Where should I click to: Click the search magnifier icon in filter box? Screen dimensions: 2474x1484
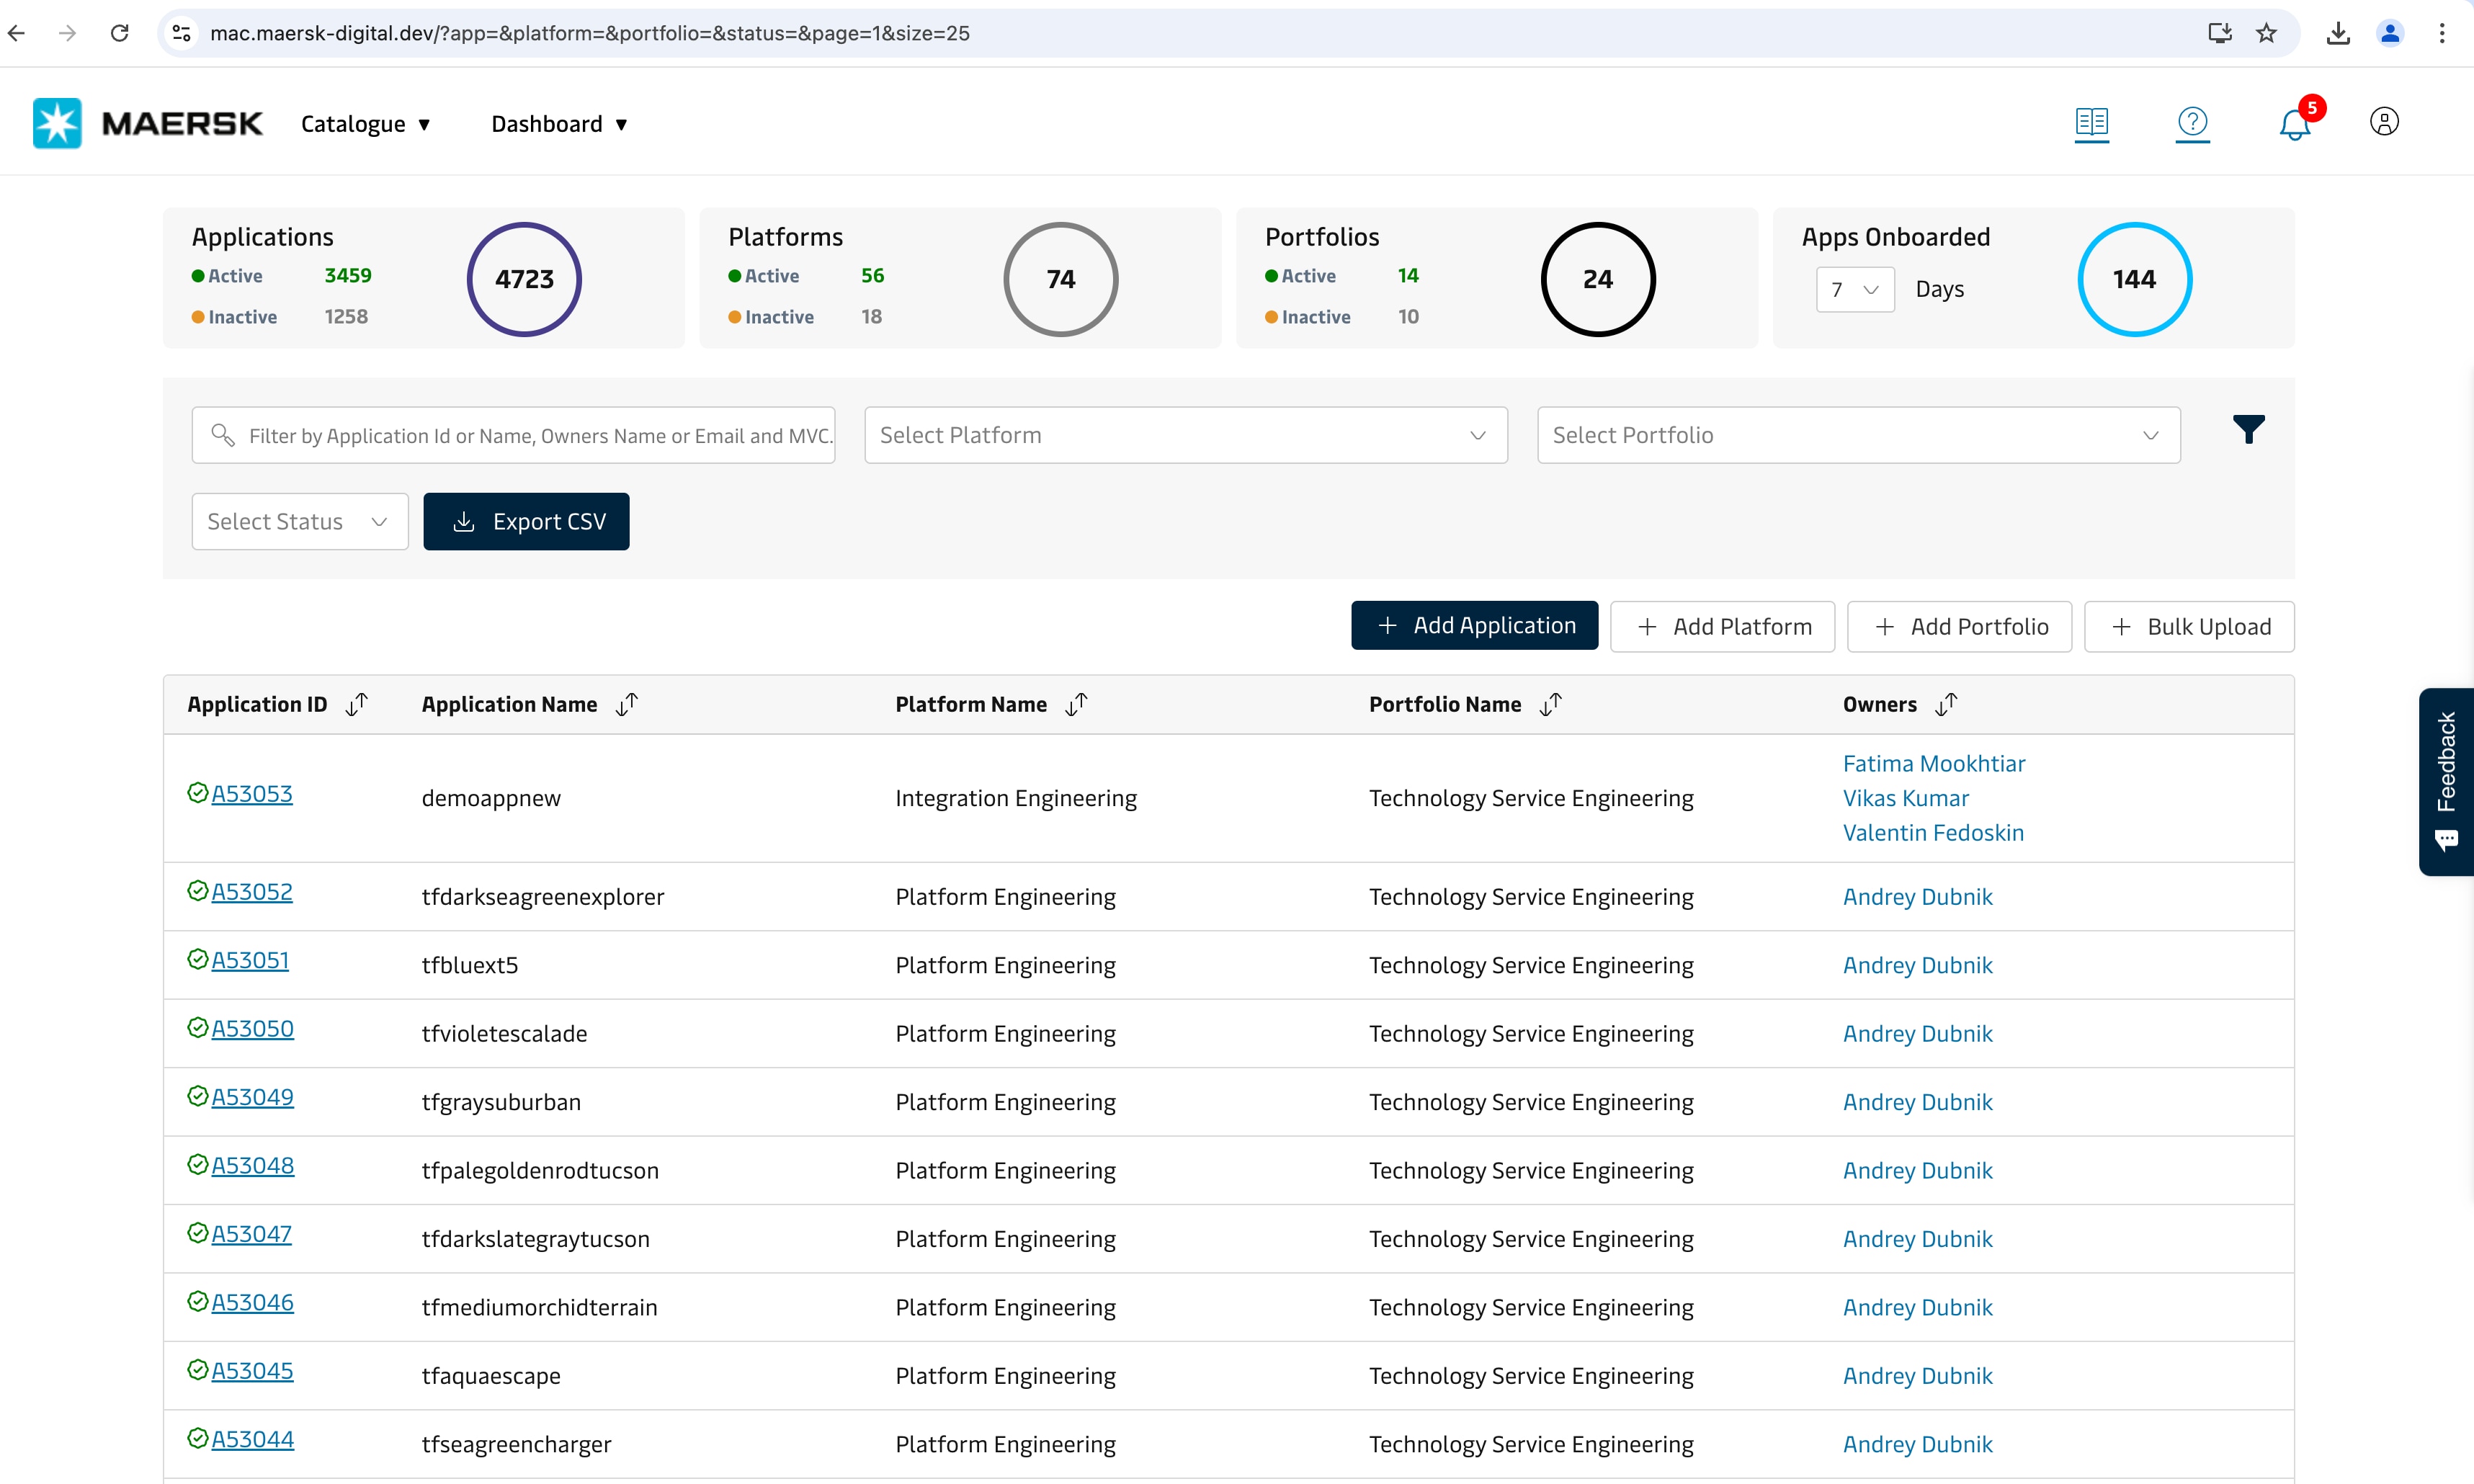point(223,435)
